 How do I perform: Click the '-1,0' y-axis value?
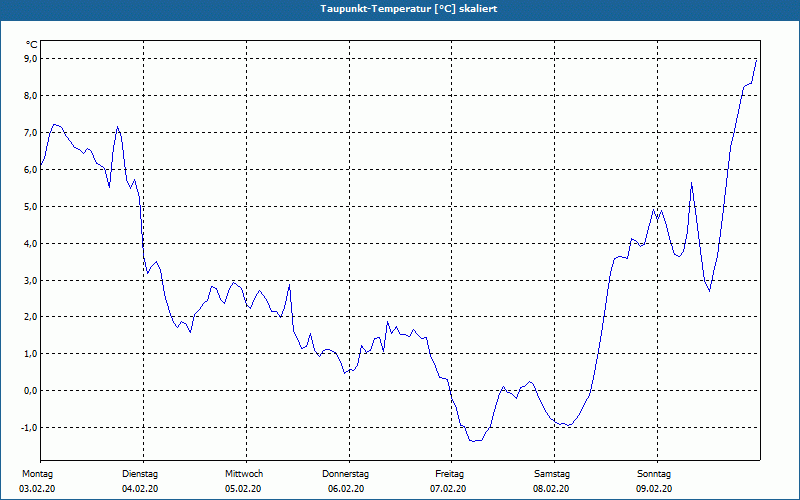29,428
